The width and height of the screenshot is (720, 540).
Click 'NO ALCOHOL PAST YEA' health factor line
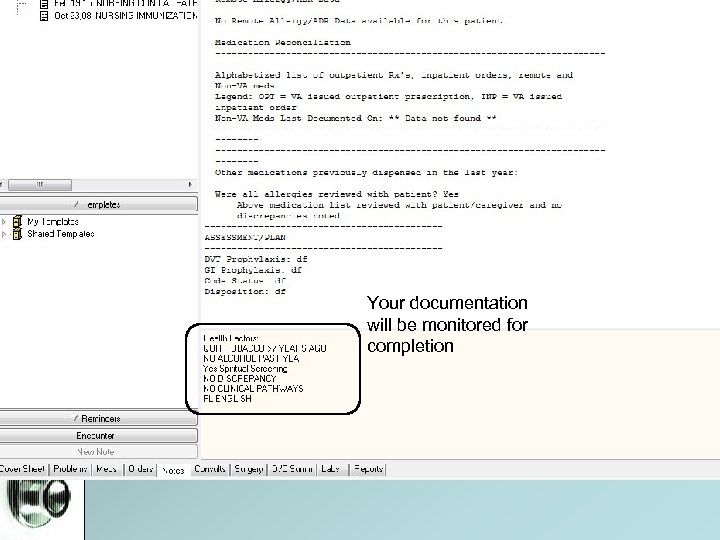[251, 359]
